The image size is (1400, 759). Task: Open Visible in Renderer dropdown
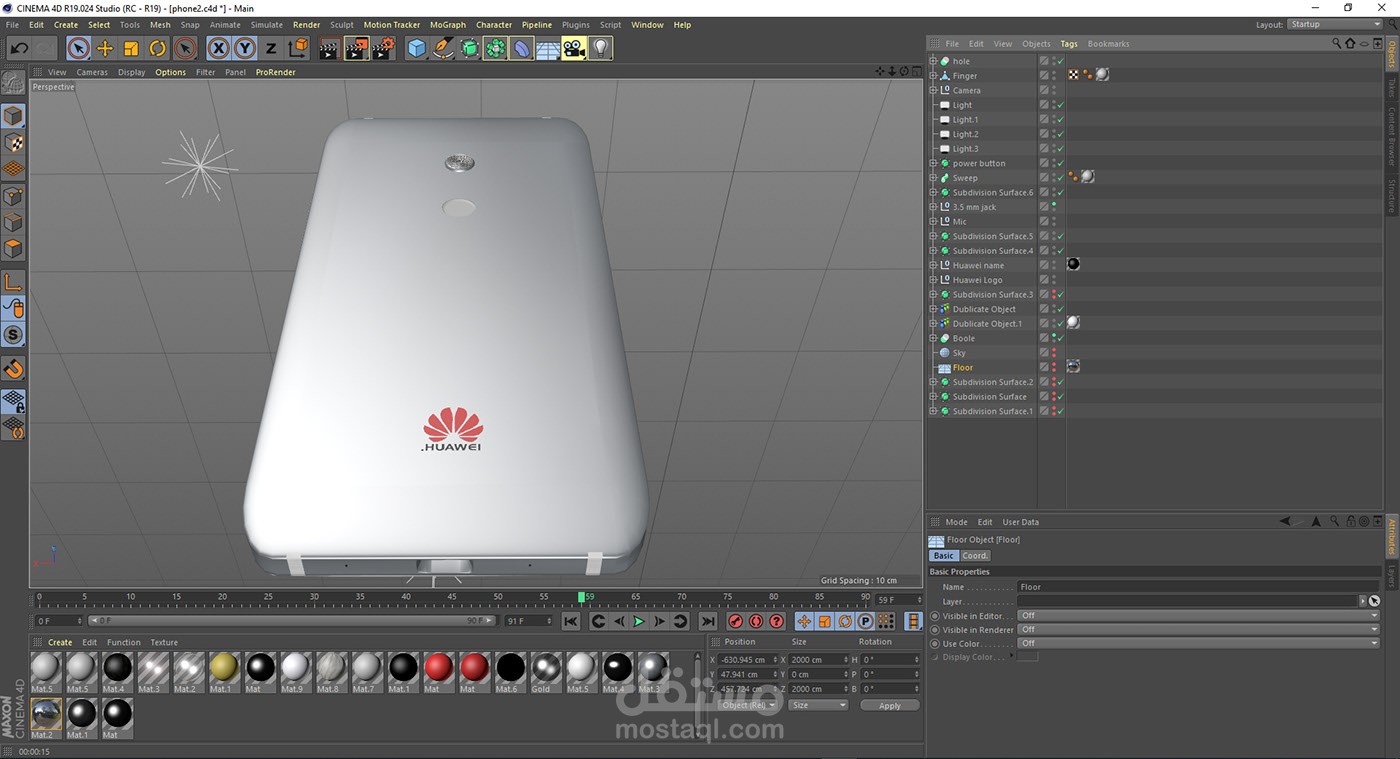click(x=1198, y=630)
